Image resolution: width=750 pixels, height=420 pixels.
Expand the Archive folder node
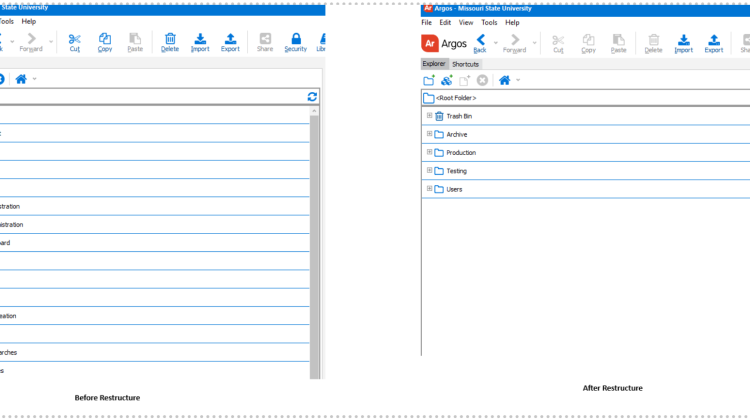(429, 134)
